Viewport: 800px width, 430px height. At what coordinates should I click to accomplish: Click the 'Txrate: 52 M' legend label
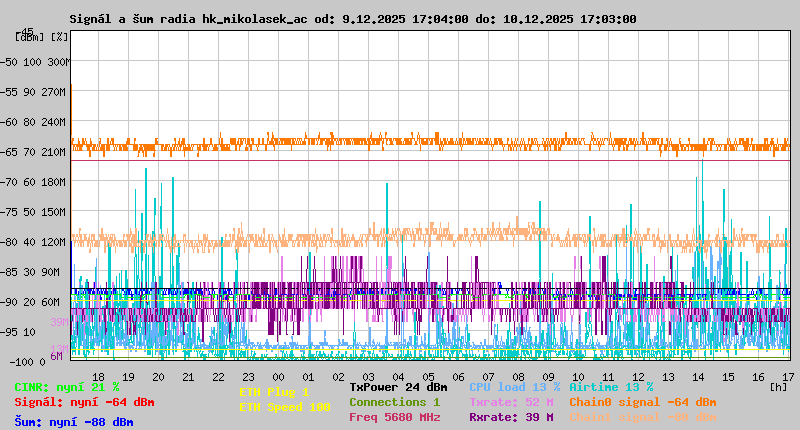pyautogui.click(x=511, y=402)
